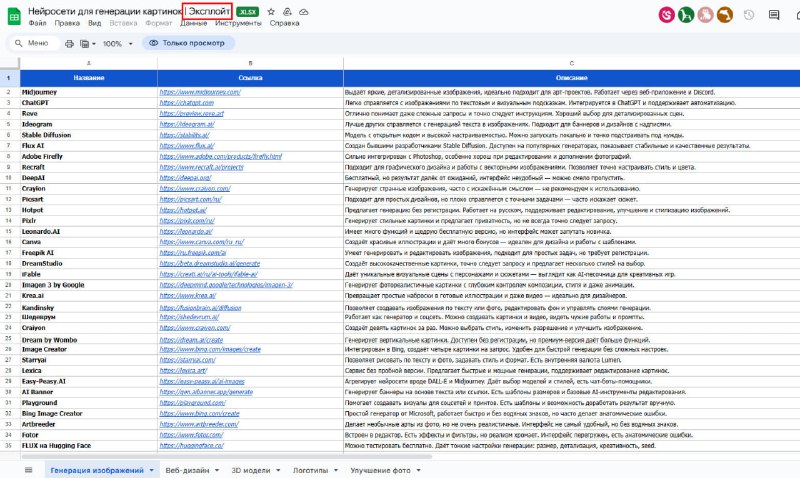Select column A header
800x478 pixels.
pyautogui.click(x=89, y=63)
